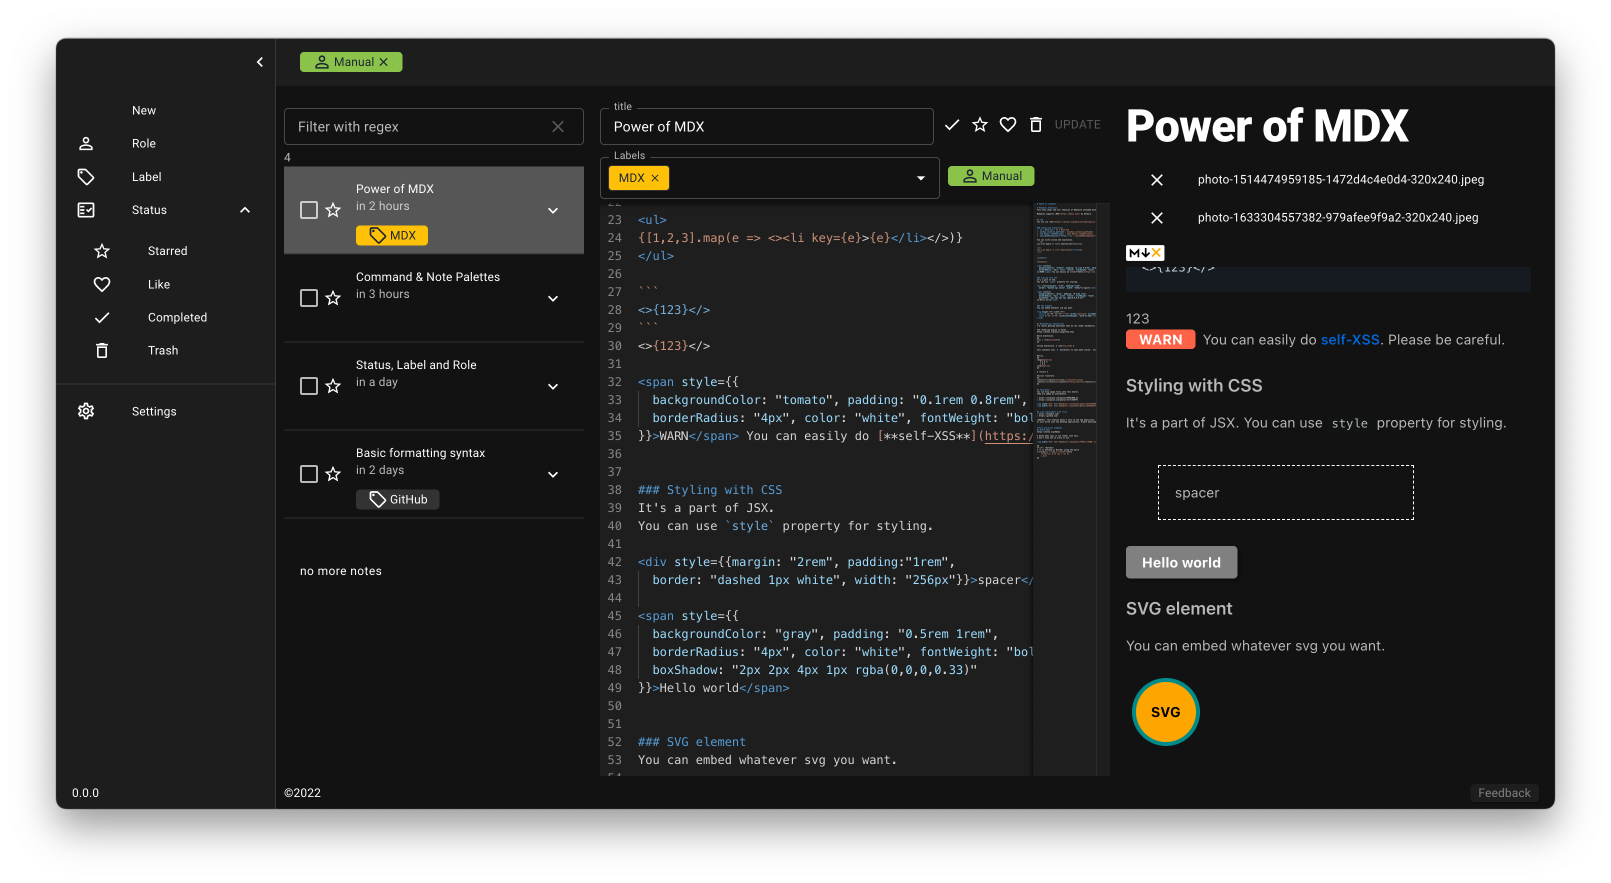Star the Status, Label and Role note
Screen dimensions: 1611x883
[333, 386]
